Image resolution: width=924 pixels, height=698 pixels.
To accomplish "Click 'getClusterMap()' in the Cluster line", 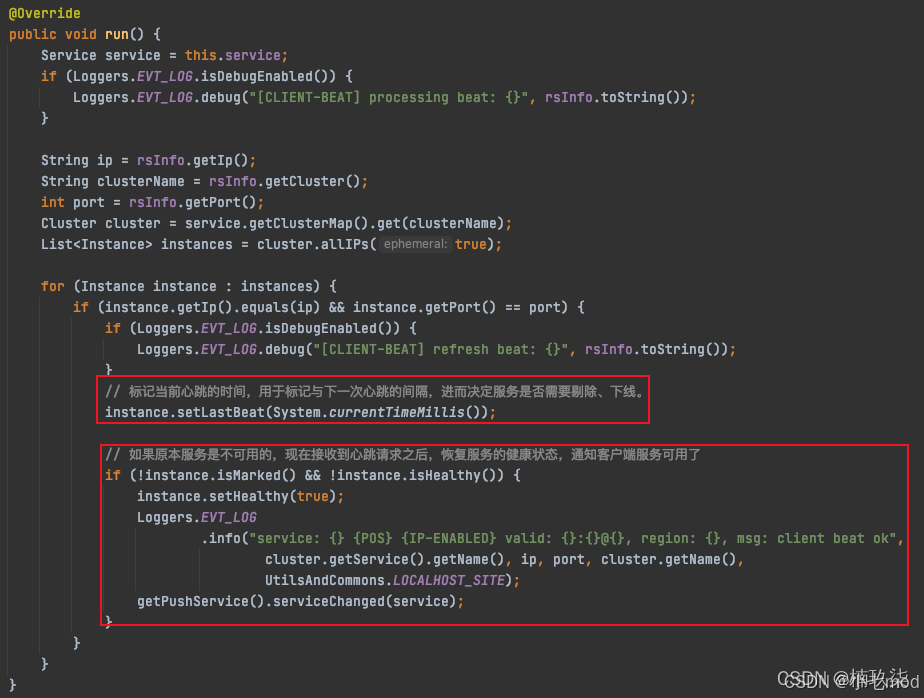I will click(x=309, y=223).
